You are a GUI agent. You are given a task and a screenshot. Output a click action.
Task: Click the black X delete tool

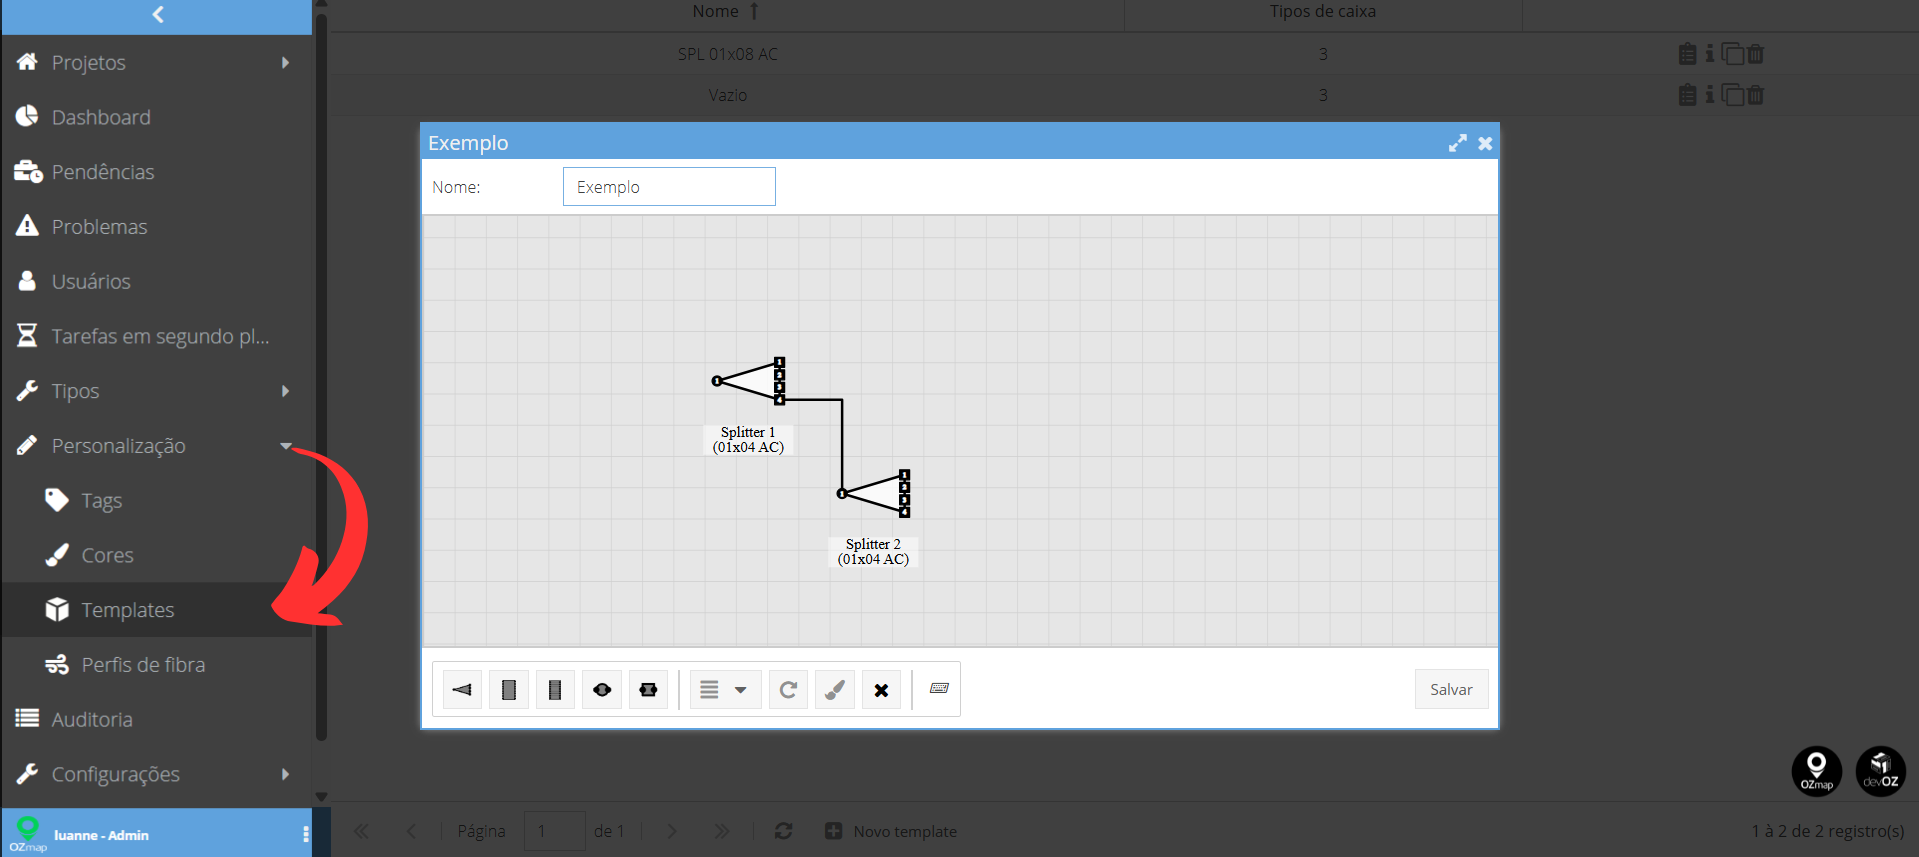coord(881,690)
